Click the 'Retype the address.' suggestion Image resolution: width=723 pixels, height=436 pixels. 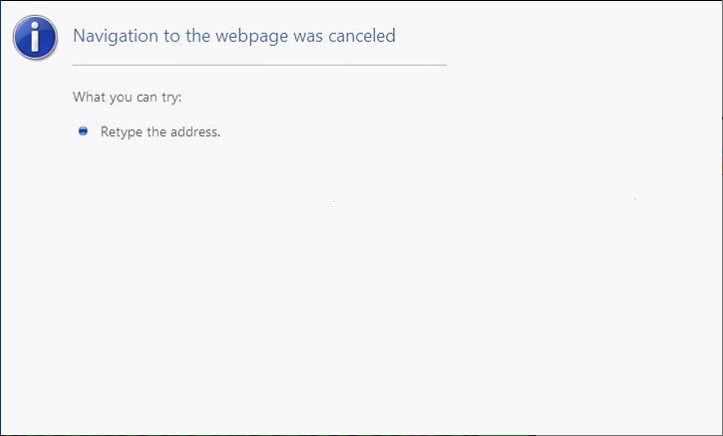[x=160, y=132]
